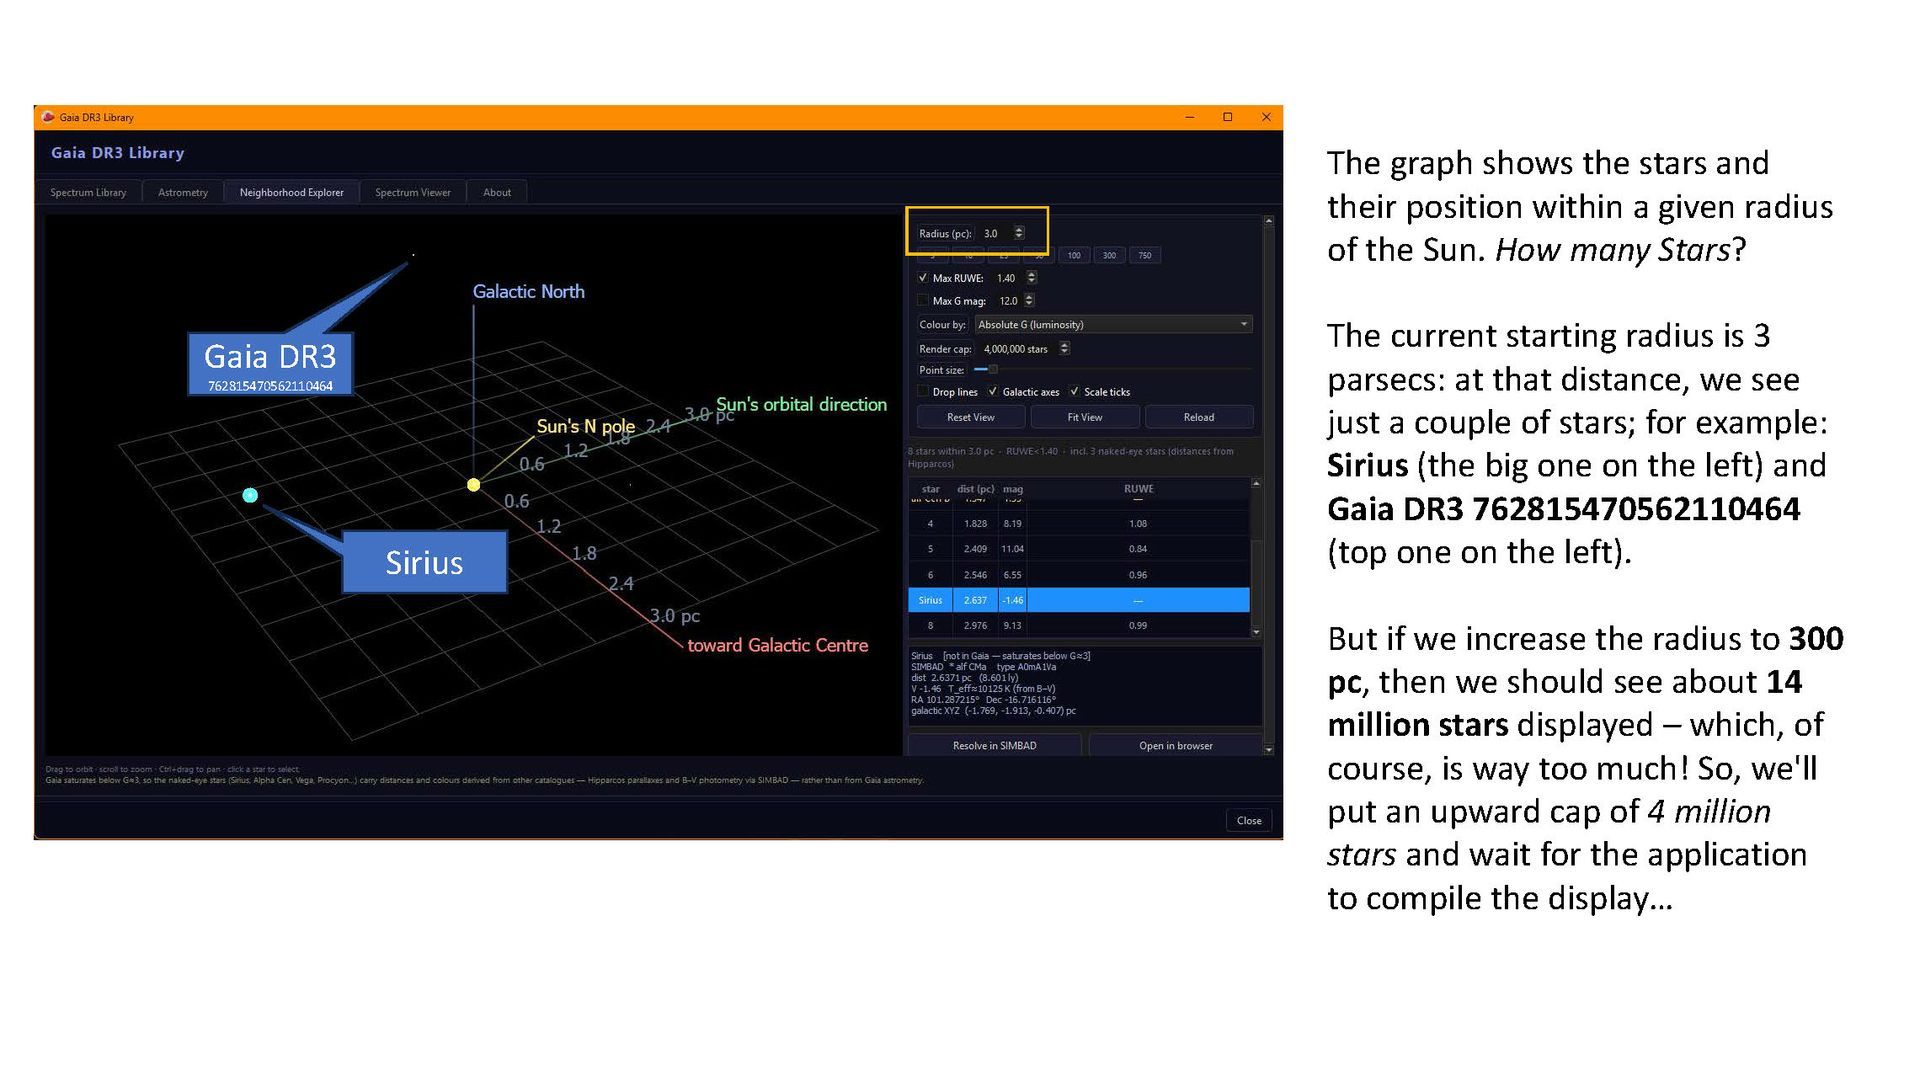Click the 11.04 magnitude cell
1920x1080 pixels.
point(1013,549)
